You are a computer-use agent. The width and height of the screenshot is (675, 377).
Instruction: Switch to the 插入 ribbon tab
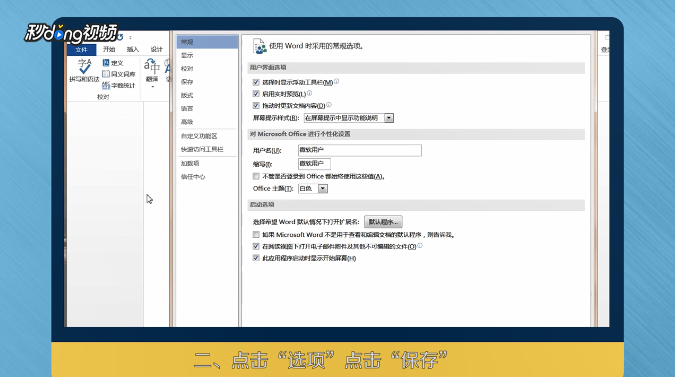point(133,49)
